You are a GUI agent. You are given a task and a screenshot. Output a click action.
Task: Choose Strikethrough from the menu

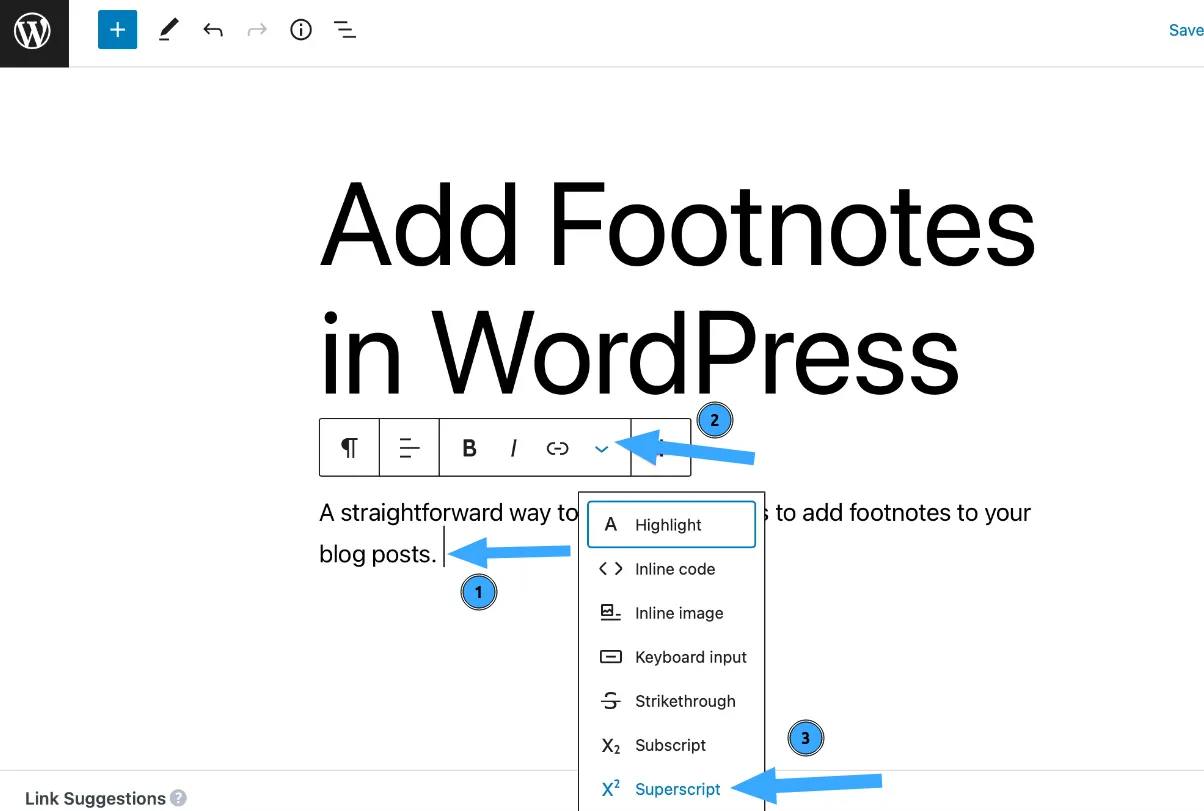671,701
